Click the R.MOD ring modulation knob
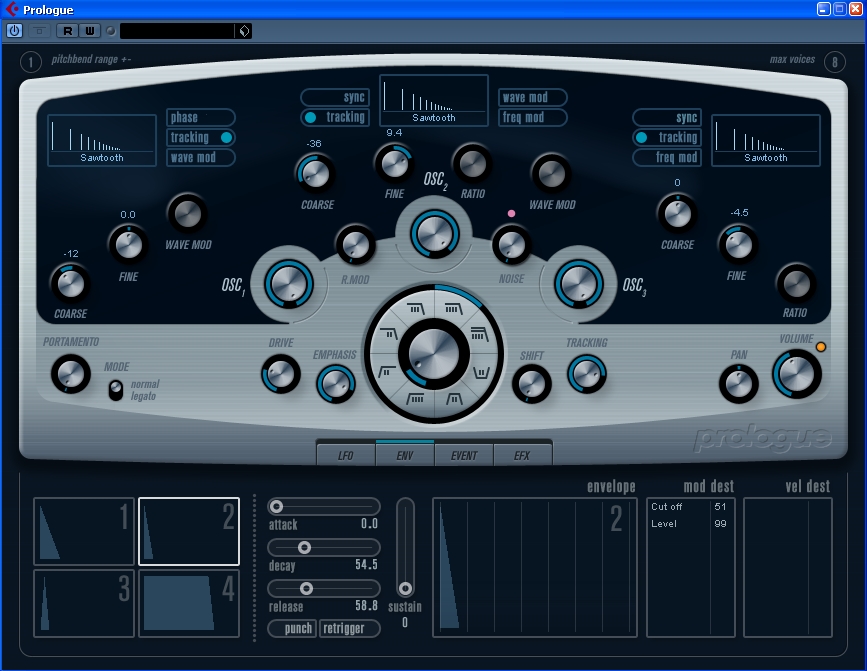867x671 pixels. [356, 244]
